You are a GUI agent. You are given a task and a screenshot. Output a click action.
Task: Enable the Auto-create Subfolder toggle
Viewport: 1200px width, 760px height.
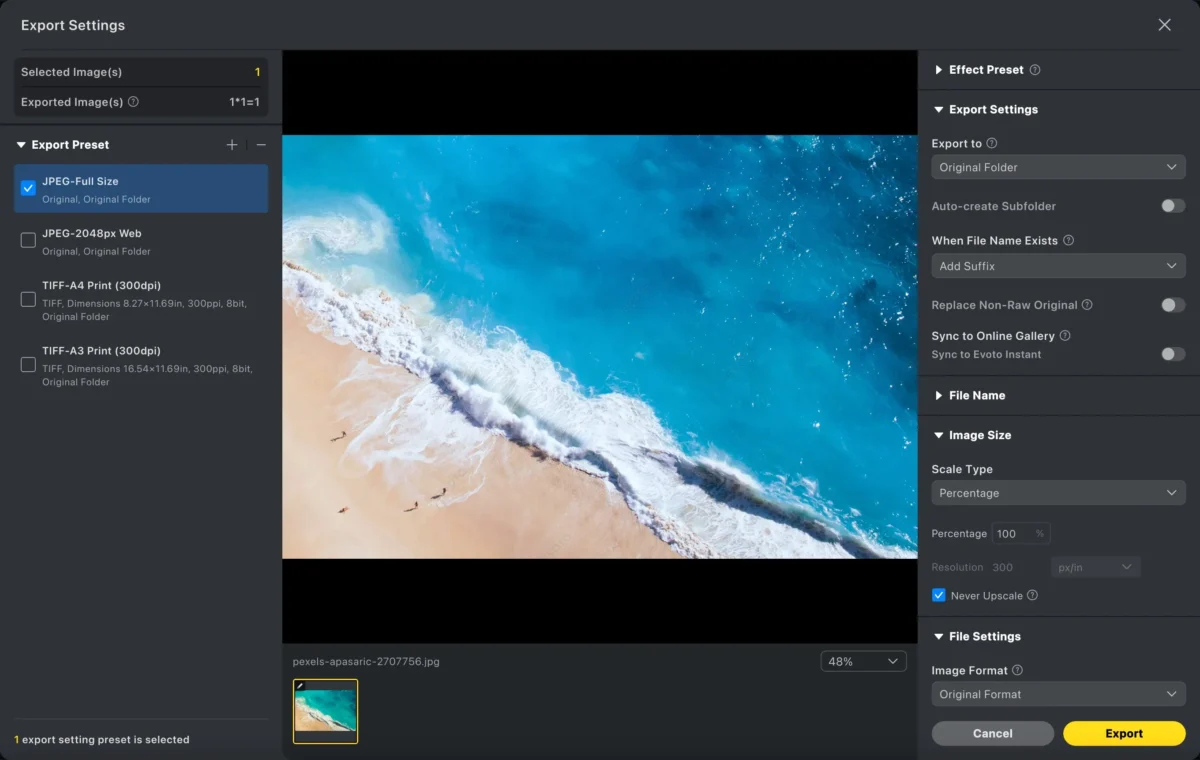pyautogui.click(x=1173, y=206)
